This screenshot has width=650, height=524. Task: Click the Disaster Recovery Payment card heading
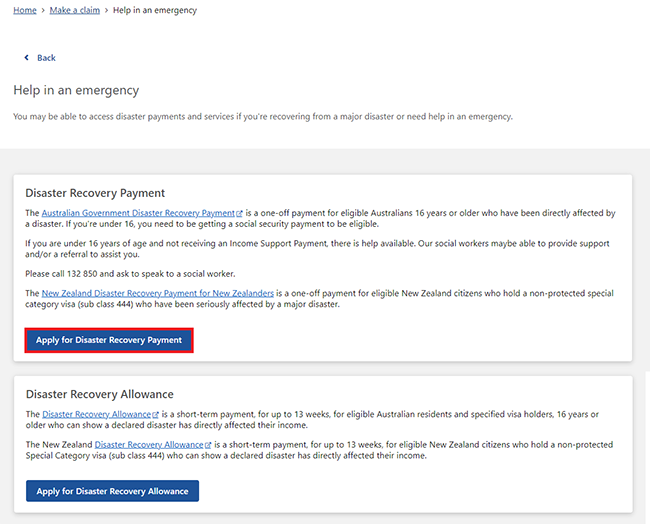coord(95,193)
